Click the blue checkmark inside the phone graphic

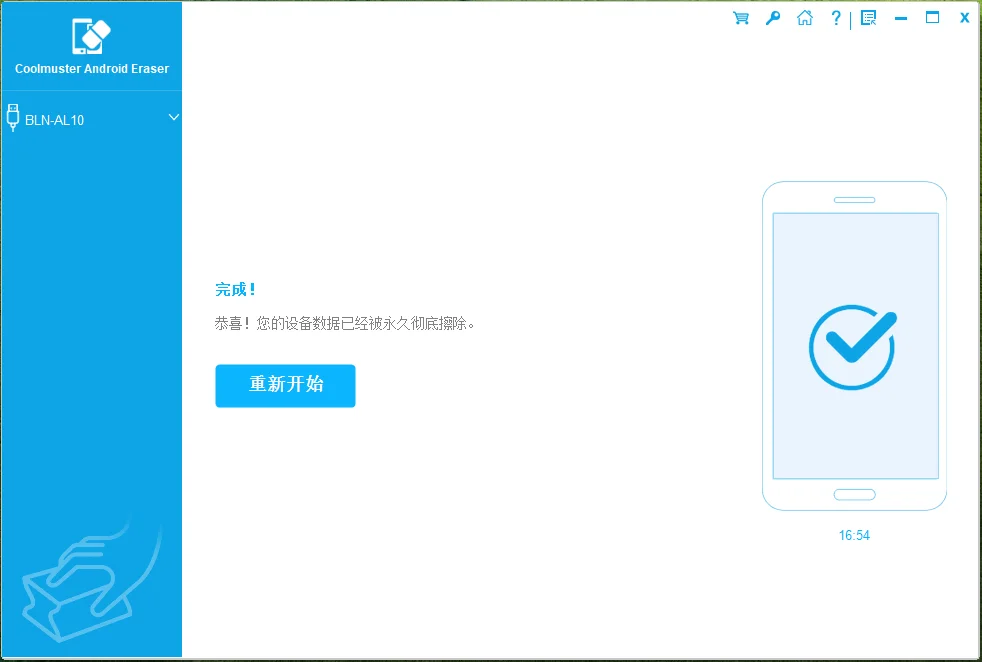[x=853, y=347]
